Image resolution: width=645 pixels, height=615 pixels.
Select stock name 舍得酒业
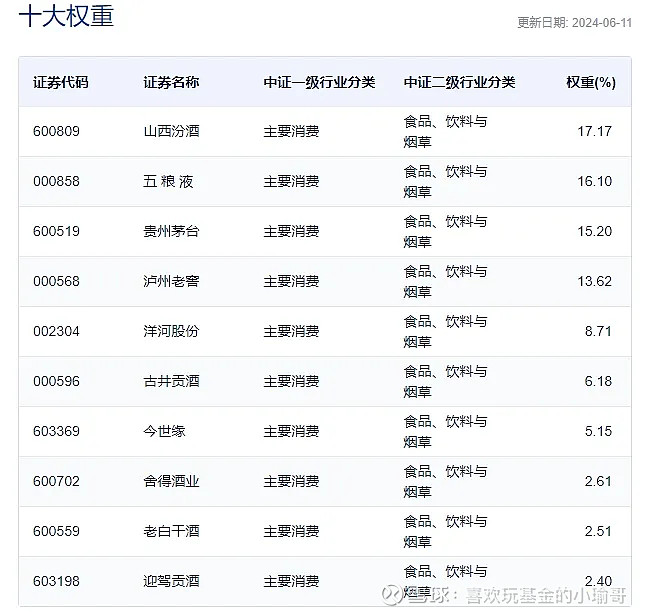[171, 481]
